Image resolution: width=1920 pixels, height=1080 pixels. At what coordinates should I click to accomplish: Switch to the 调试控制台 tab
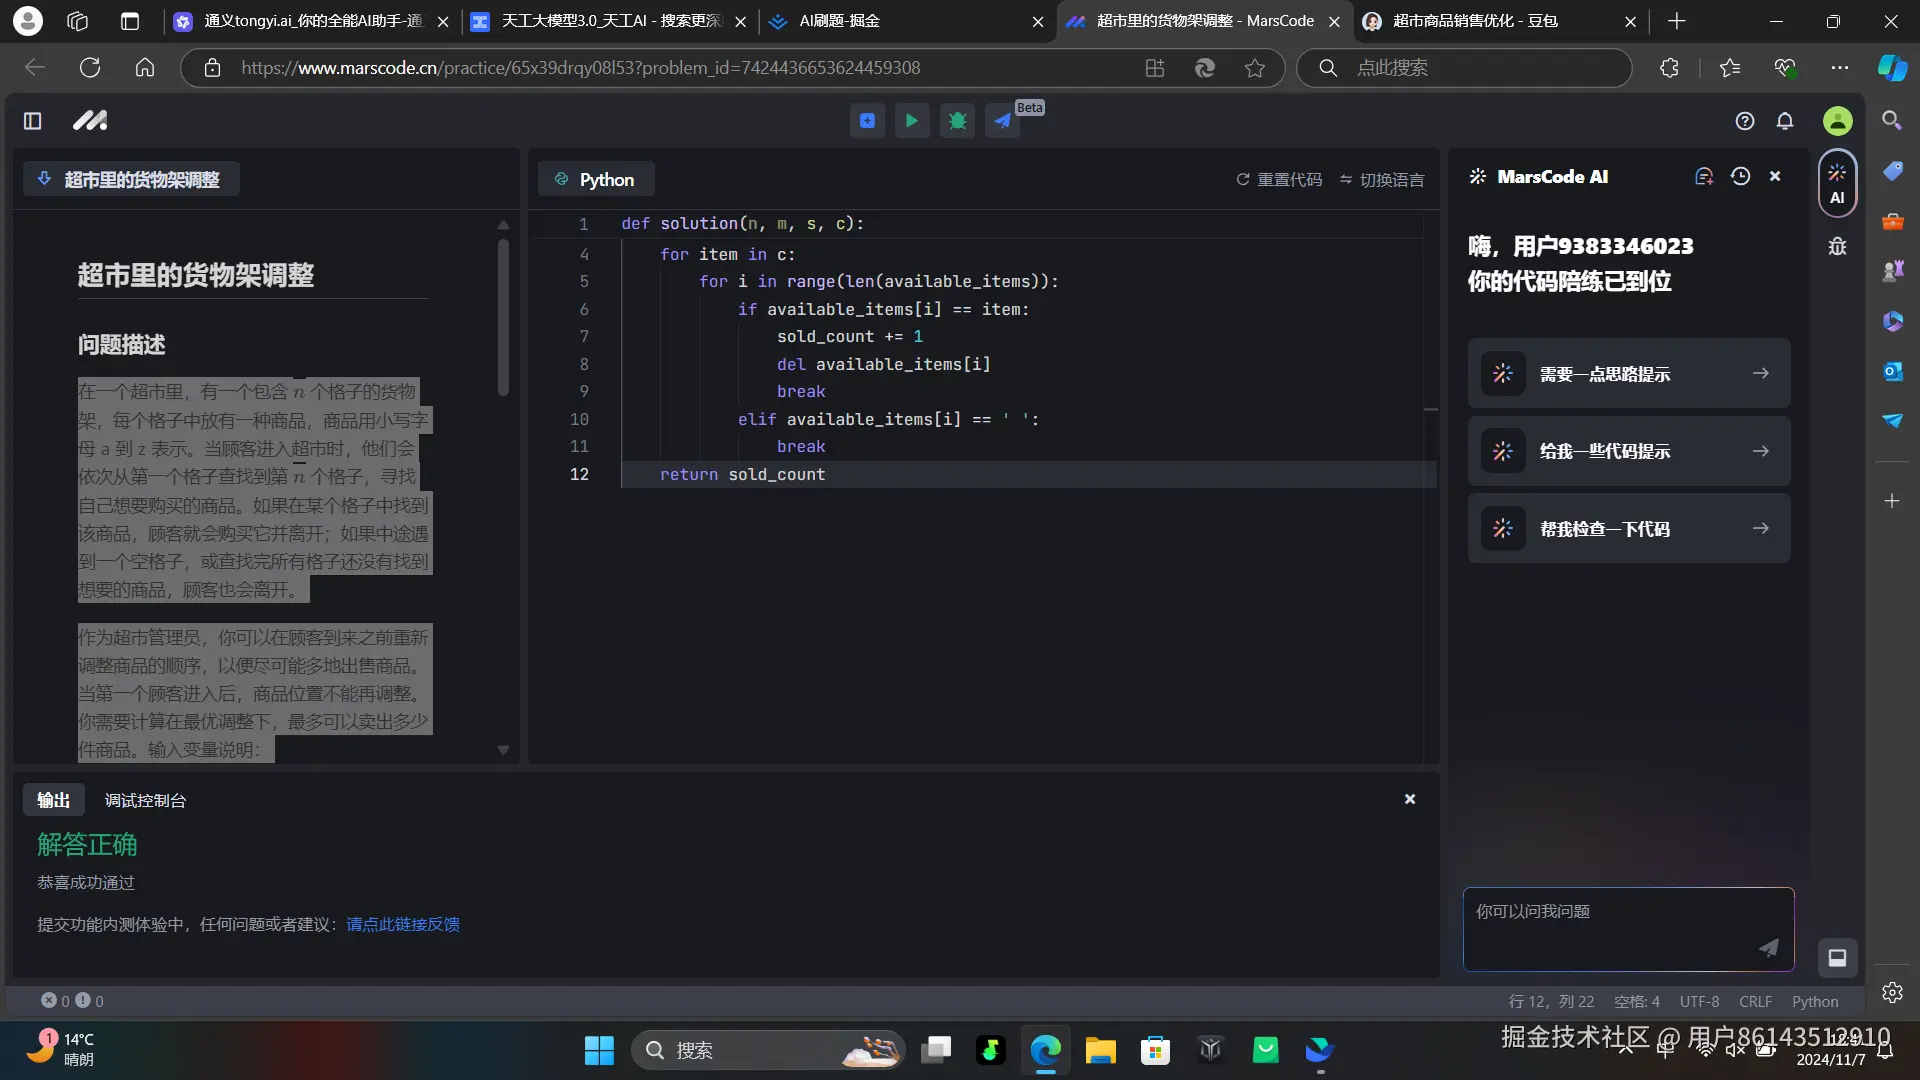[x=145, y=800]
